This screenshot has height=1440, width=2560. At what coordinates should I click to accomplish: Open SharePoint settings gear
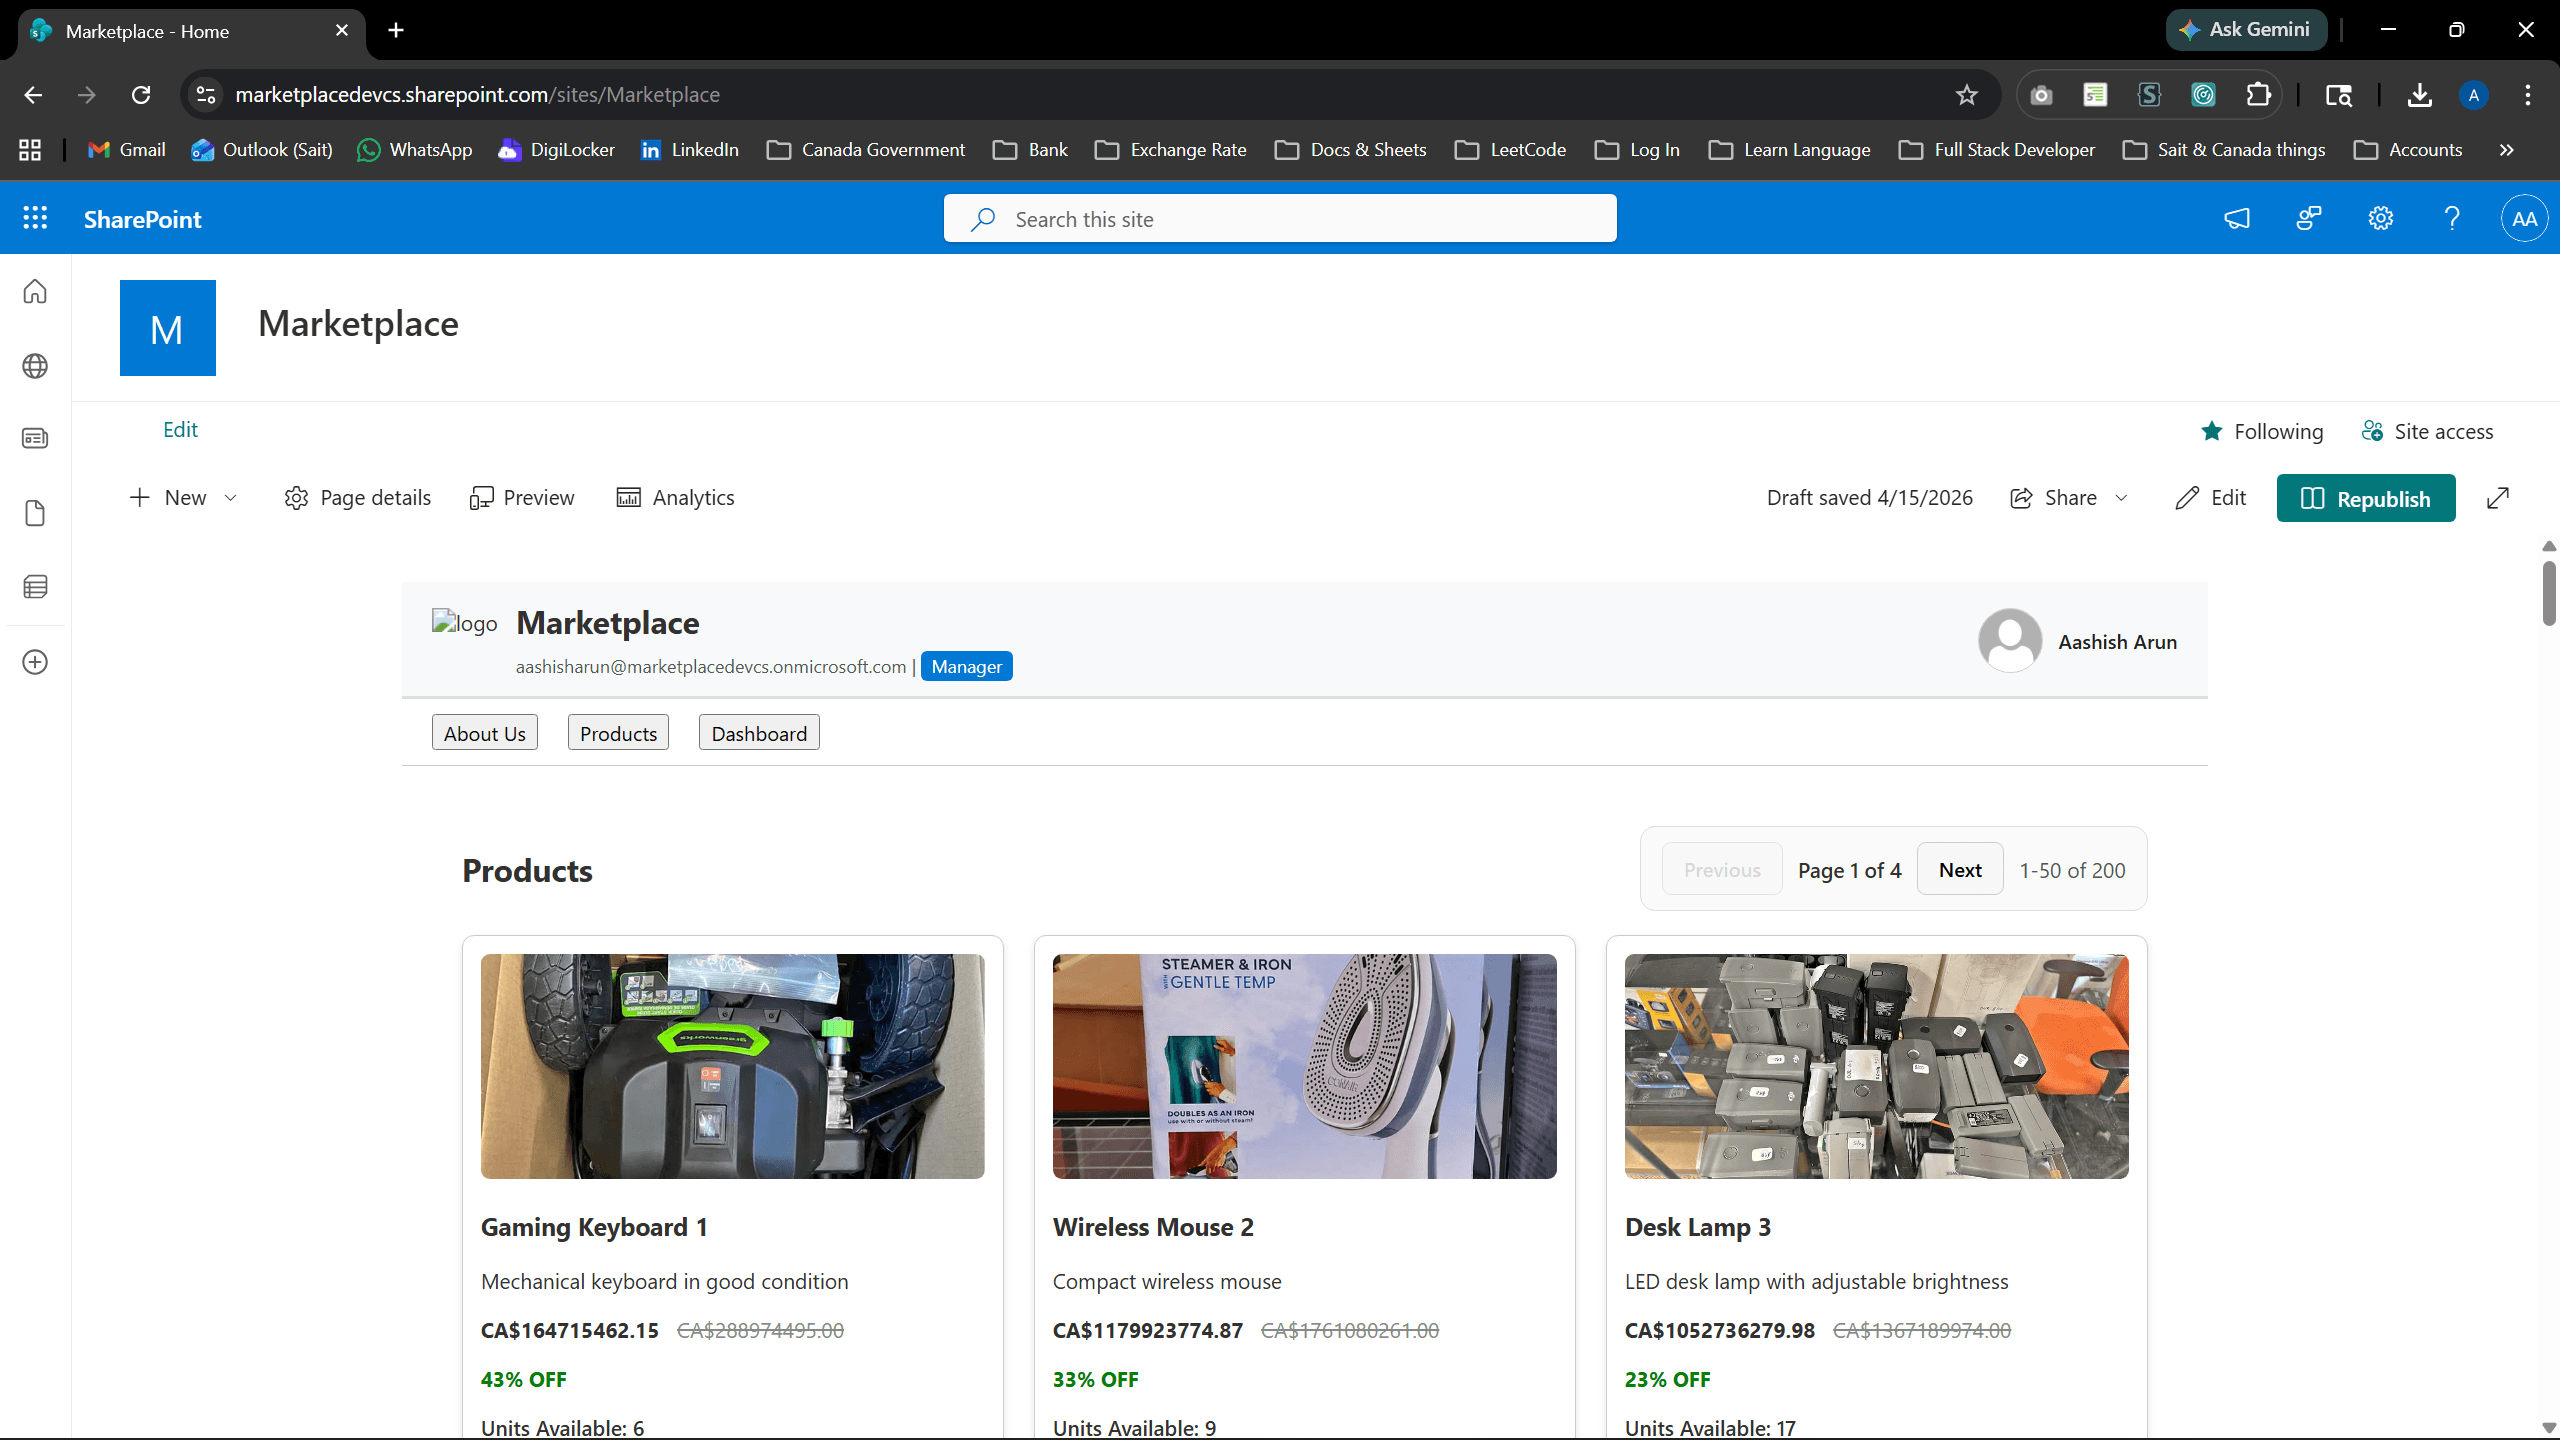pyautogui.click(x=2381, y=218)
